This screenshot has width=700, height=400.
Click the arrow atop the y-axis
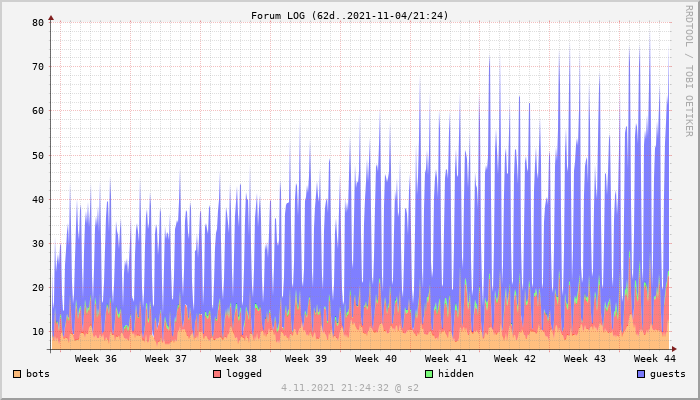click(x=51, y=18)
